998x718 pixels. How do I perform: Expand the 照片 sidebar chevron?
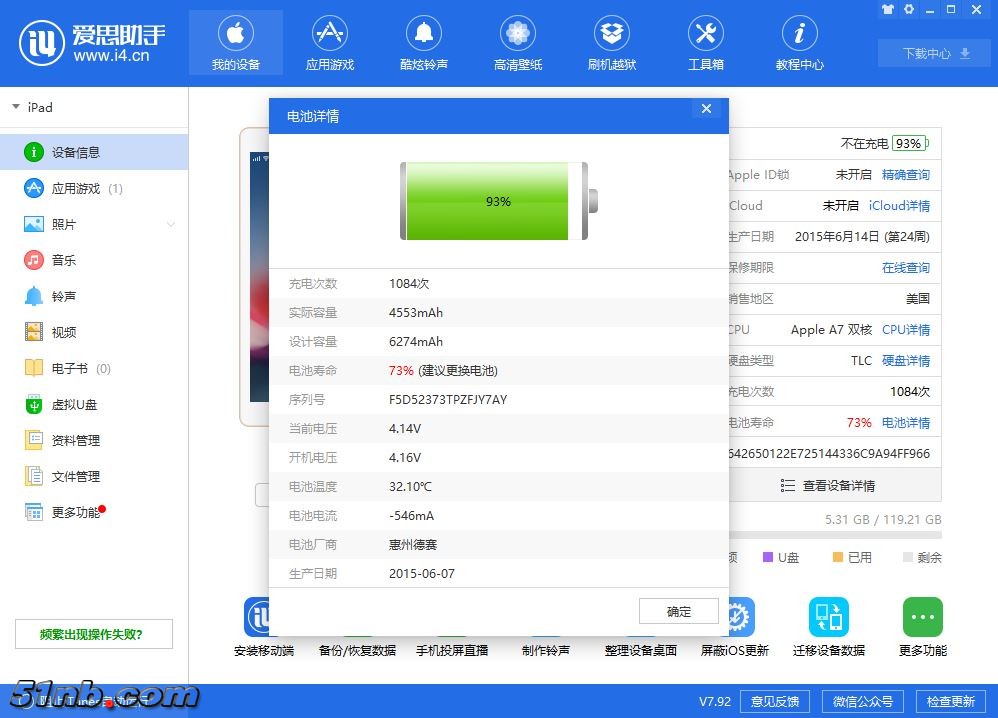pos(170,225)
